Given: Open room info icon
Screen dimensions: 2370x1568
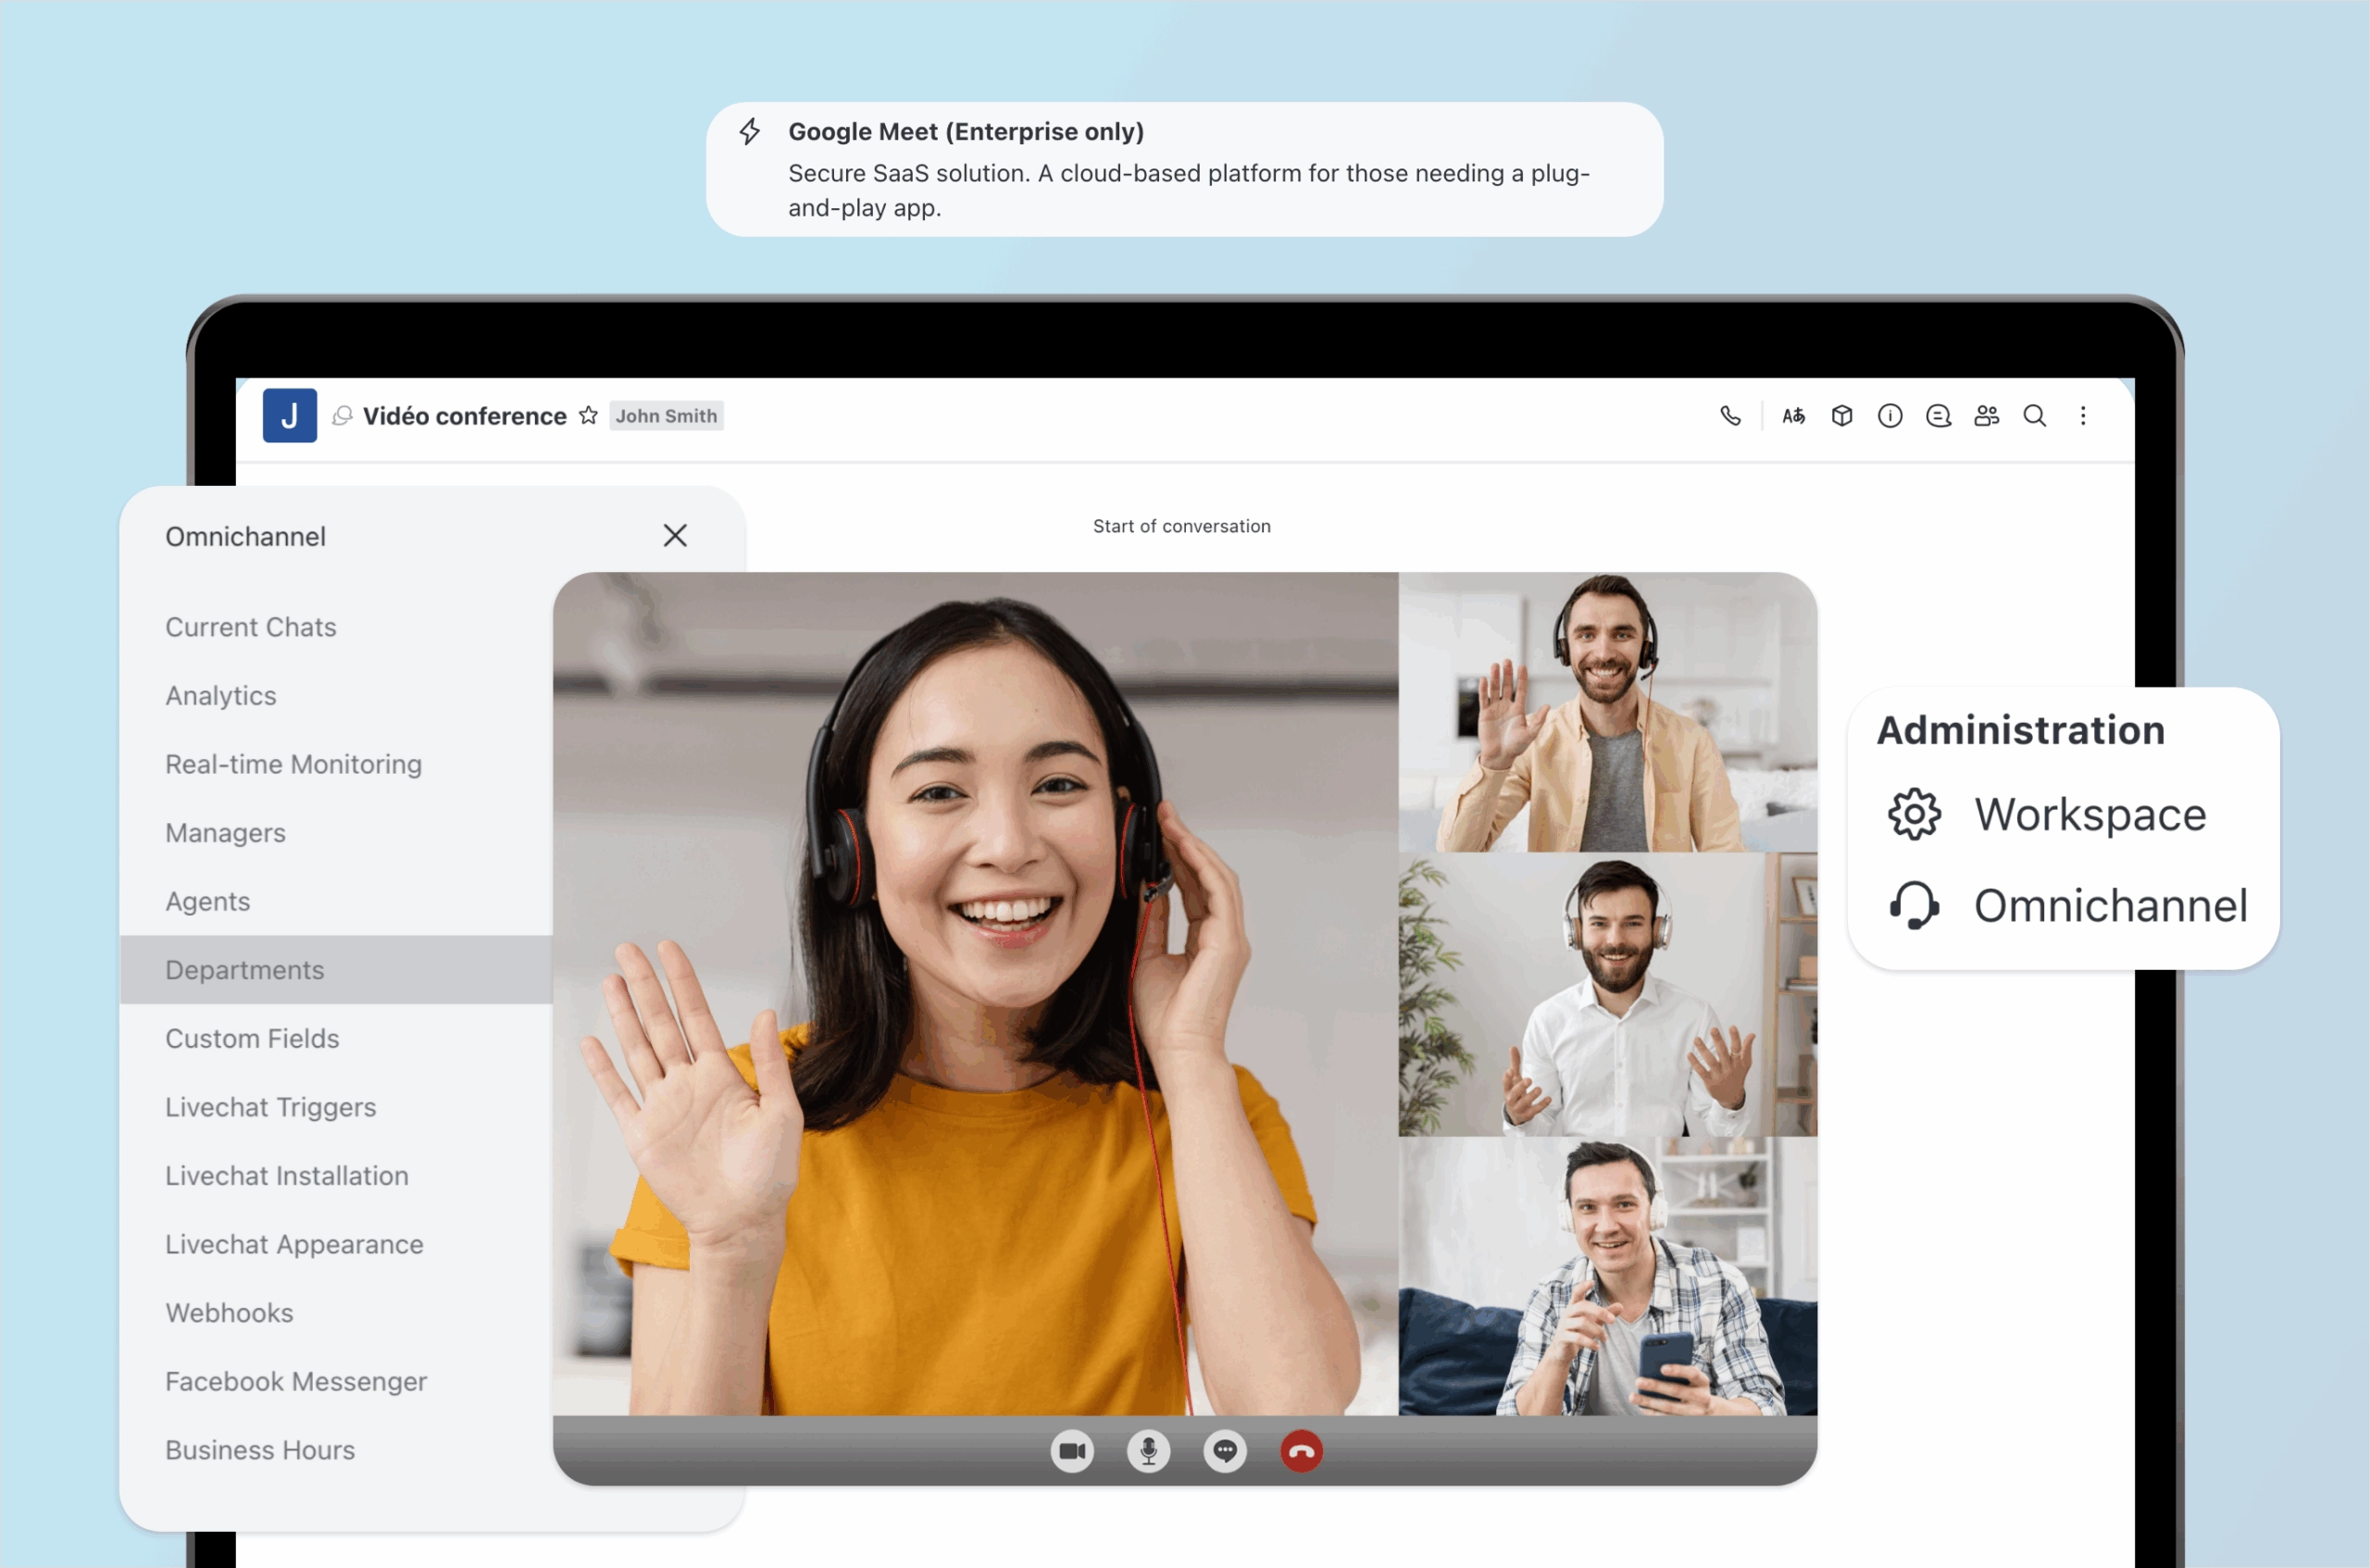Looking at the screenshot, I should pos(1890,416).
